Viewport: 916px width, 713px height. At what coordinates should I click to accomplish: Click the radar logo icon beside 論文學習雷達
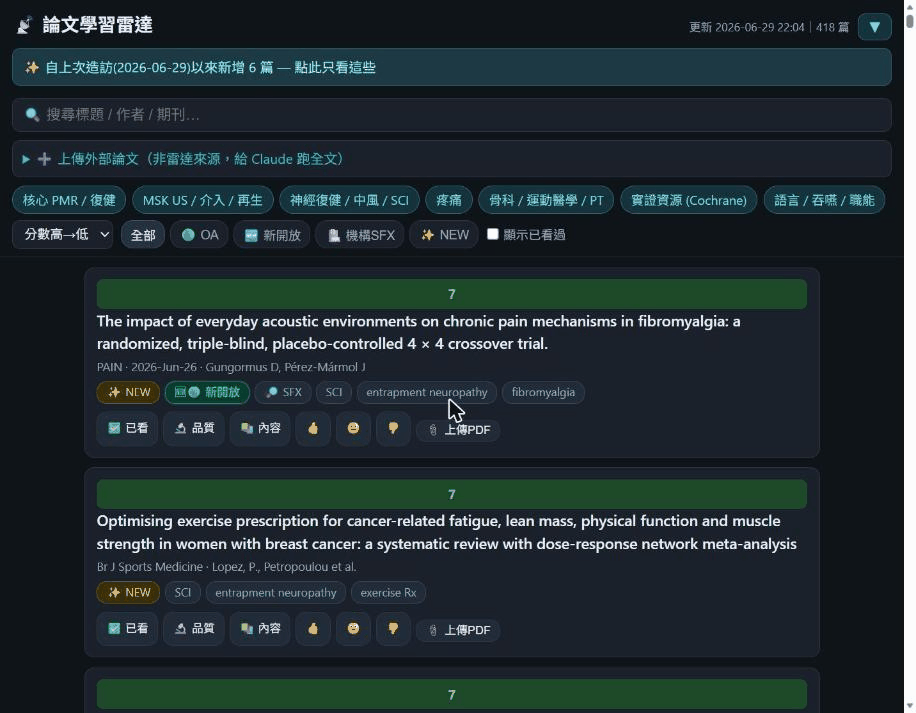pos(25,25)
